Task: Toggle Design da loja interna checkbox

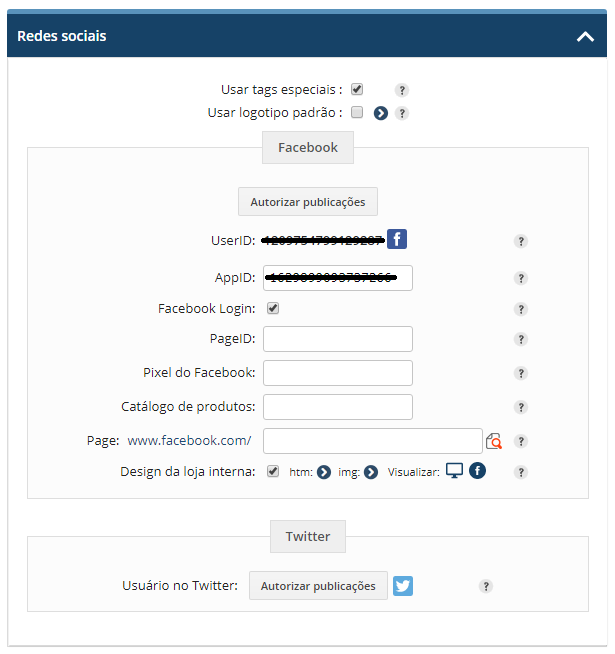Action: [273, 471]
